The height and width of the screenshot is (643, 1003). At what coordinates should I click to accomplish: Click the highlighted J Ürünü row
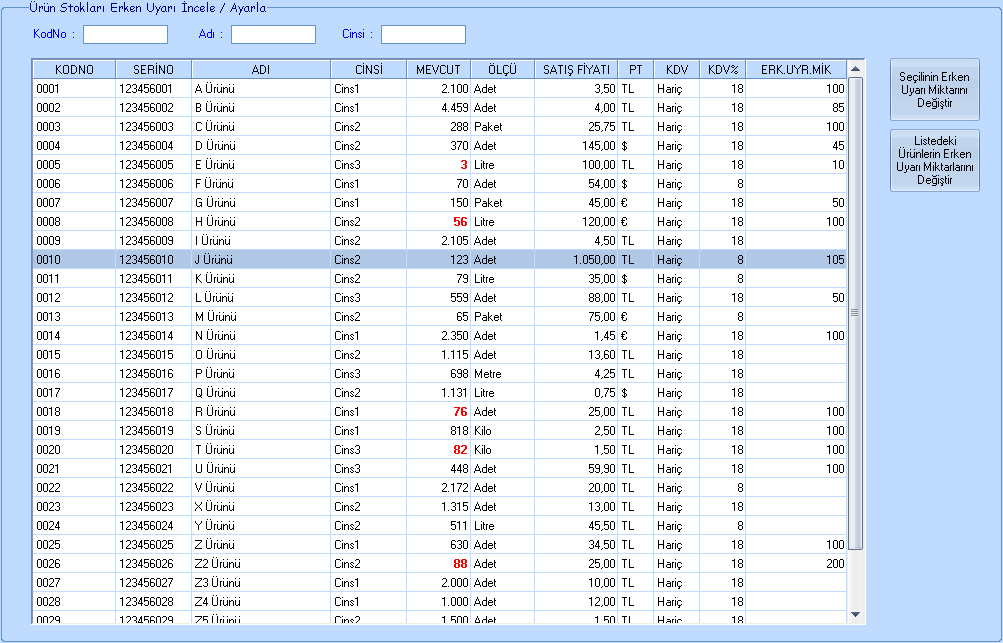(439, 260)
